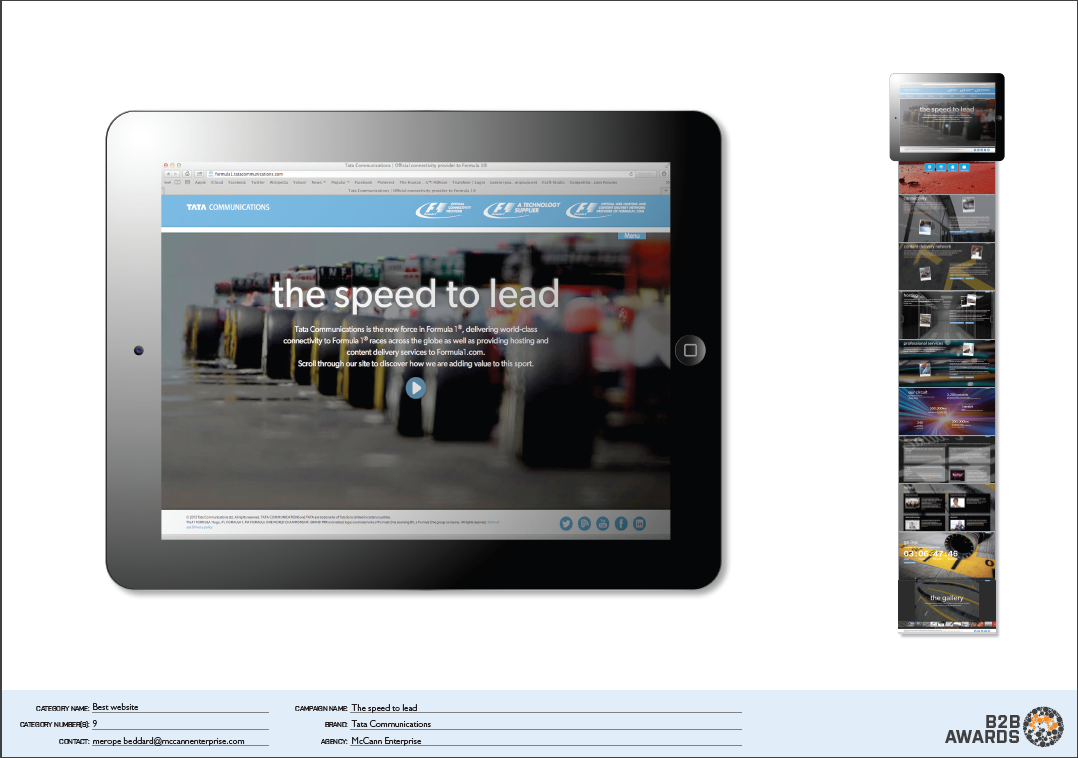Reload the page using address bar refresh icon
The image size is (1078, 758).
[631, 174]
